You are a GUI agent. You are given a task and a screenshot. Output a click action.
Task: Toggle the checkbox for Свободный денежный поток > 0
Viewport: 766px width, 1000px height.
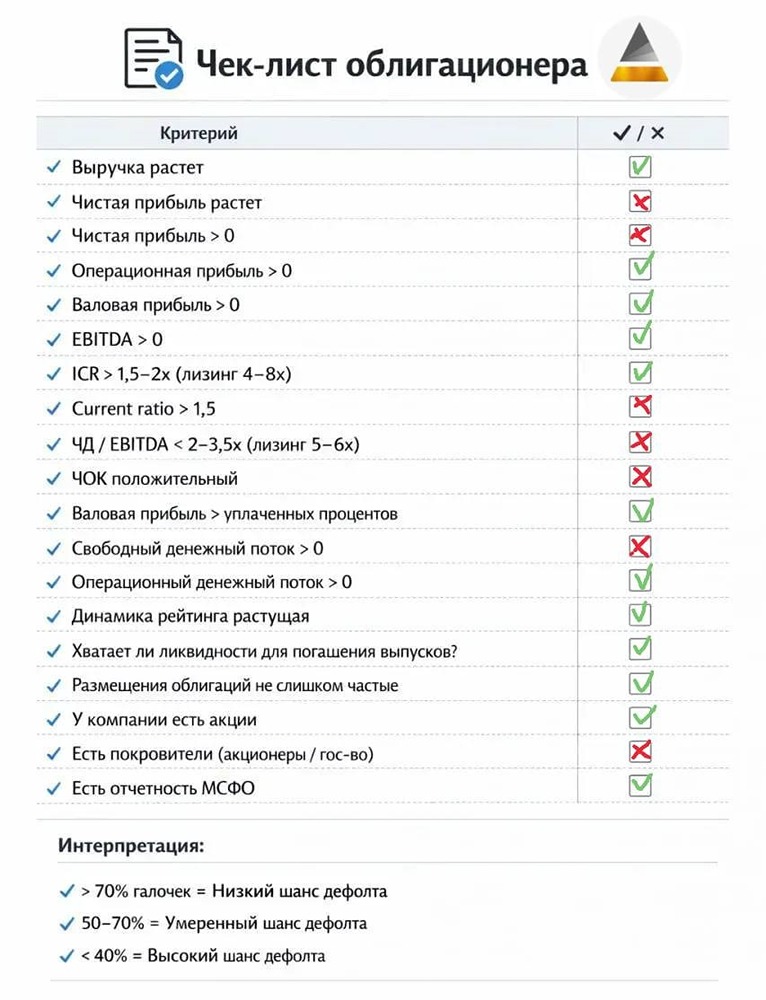pyautogui.click(x=640, y=546)
